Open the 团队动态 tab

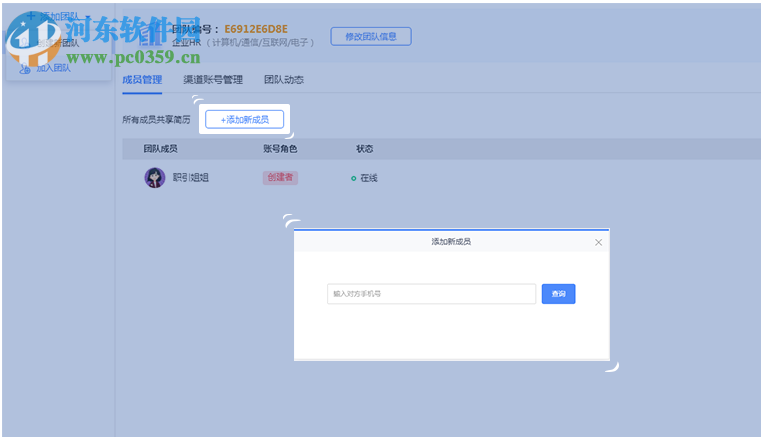(x=284, y=80)
